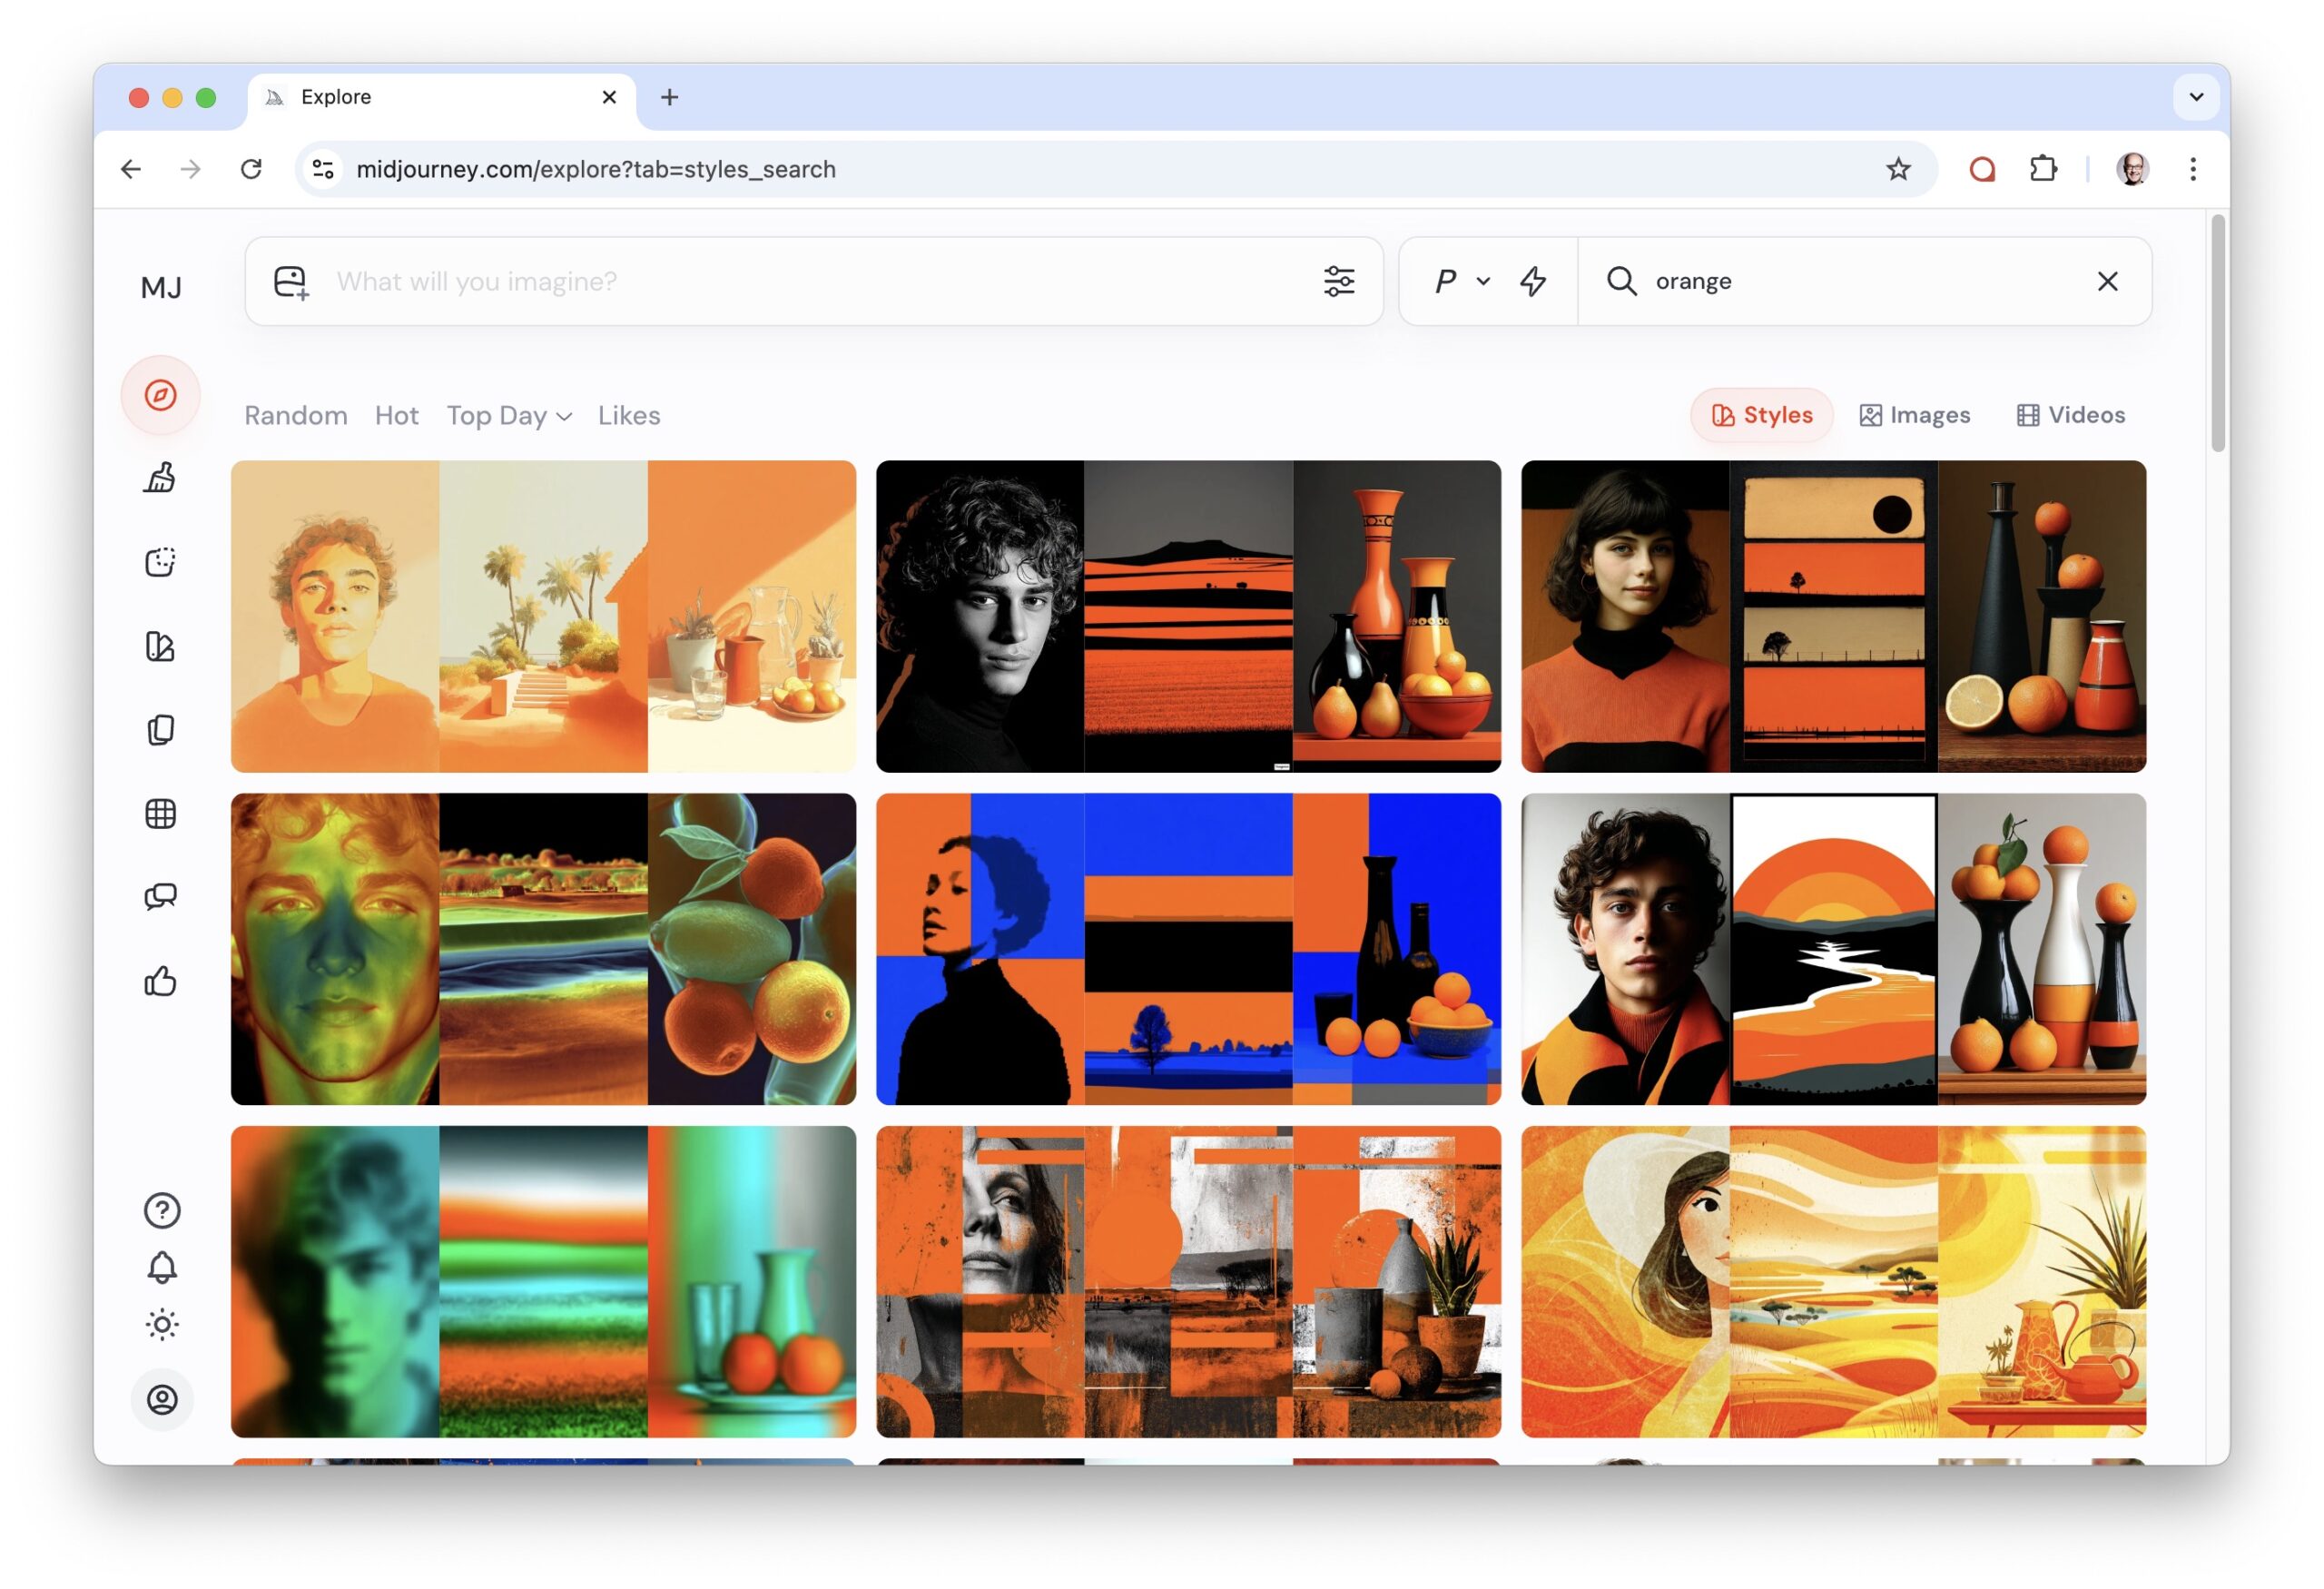The height and width of the screenshot is (1589, 2324).
Task: Select the Random tab
Action: [296, 416]
